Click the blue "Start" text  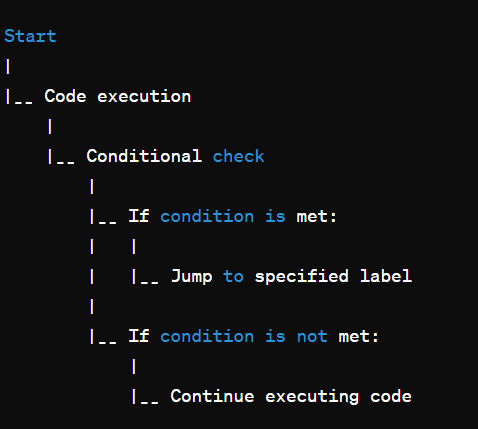(x=30, y=36)
